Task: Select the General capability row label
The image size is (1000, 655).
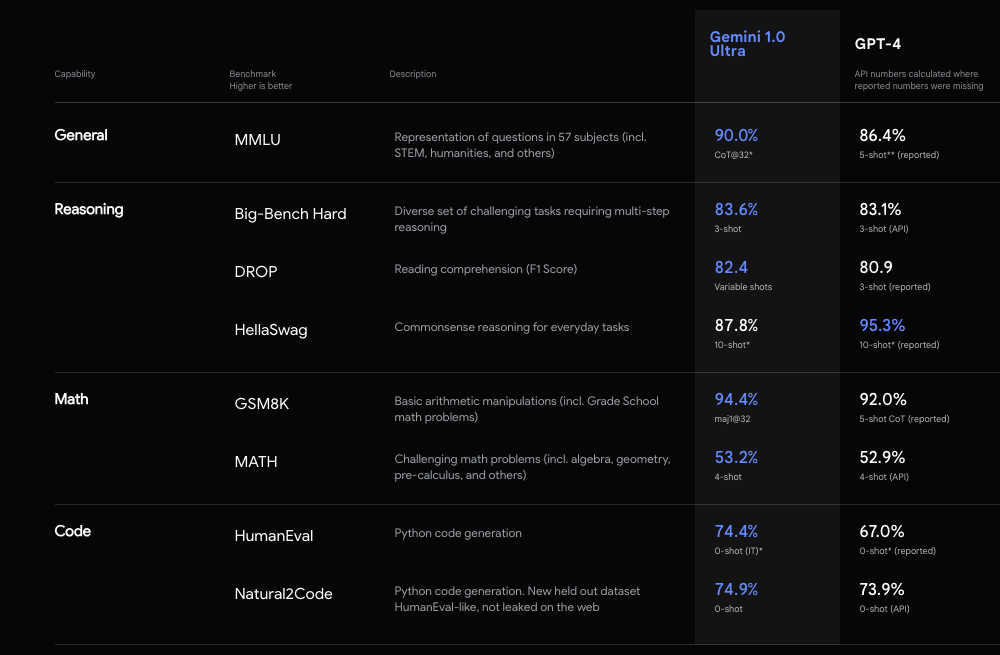Action: pyautogui.click(x=81, y=135)
